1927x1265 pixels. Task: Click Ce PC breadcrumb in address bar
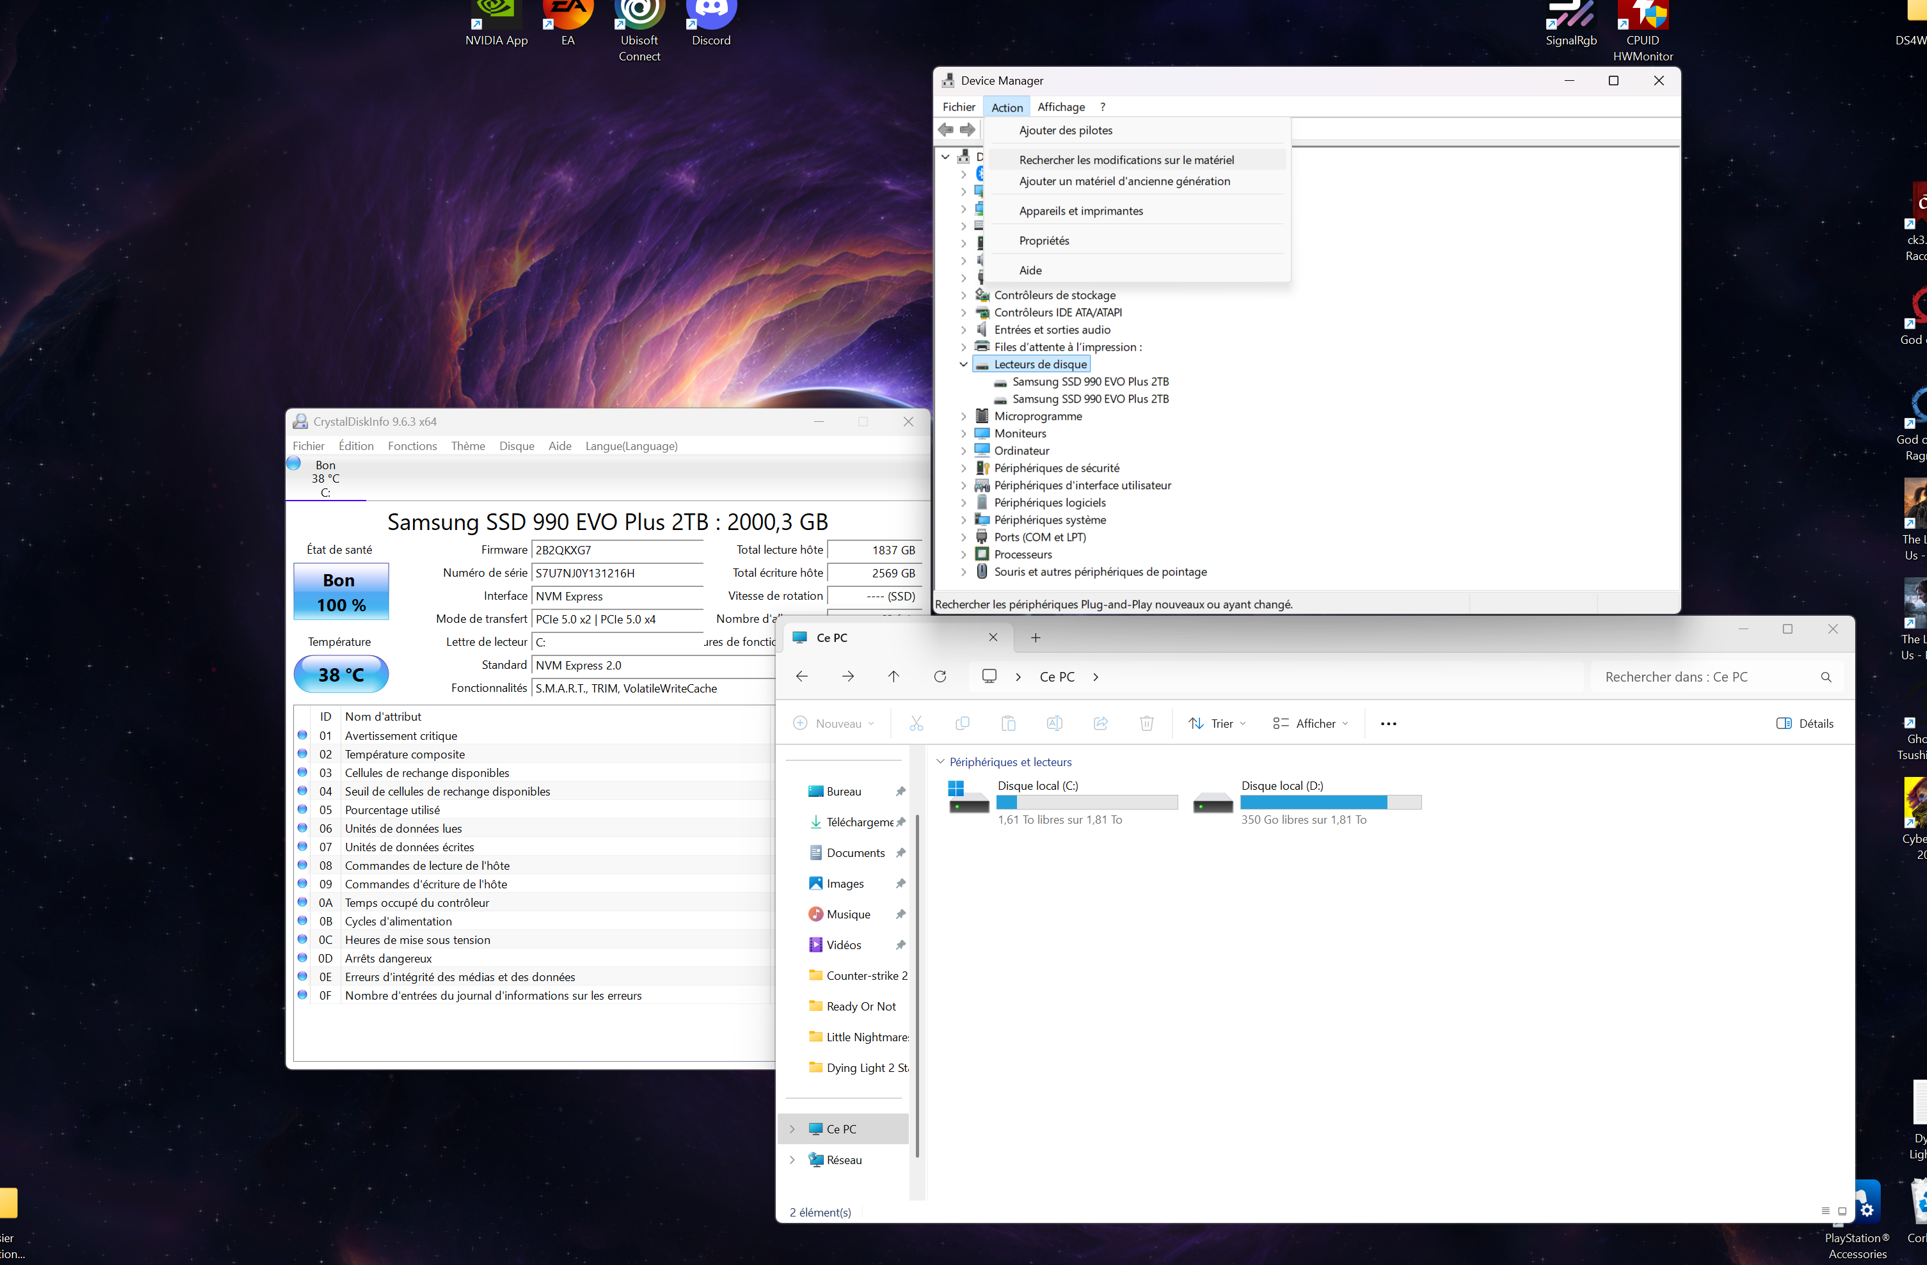coord(1057,677)
